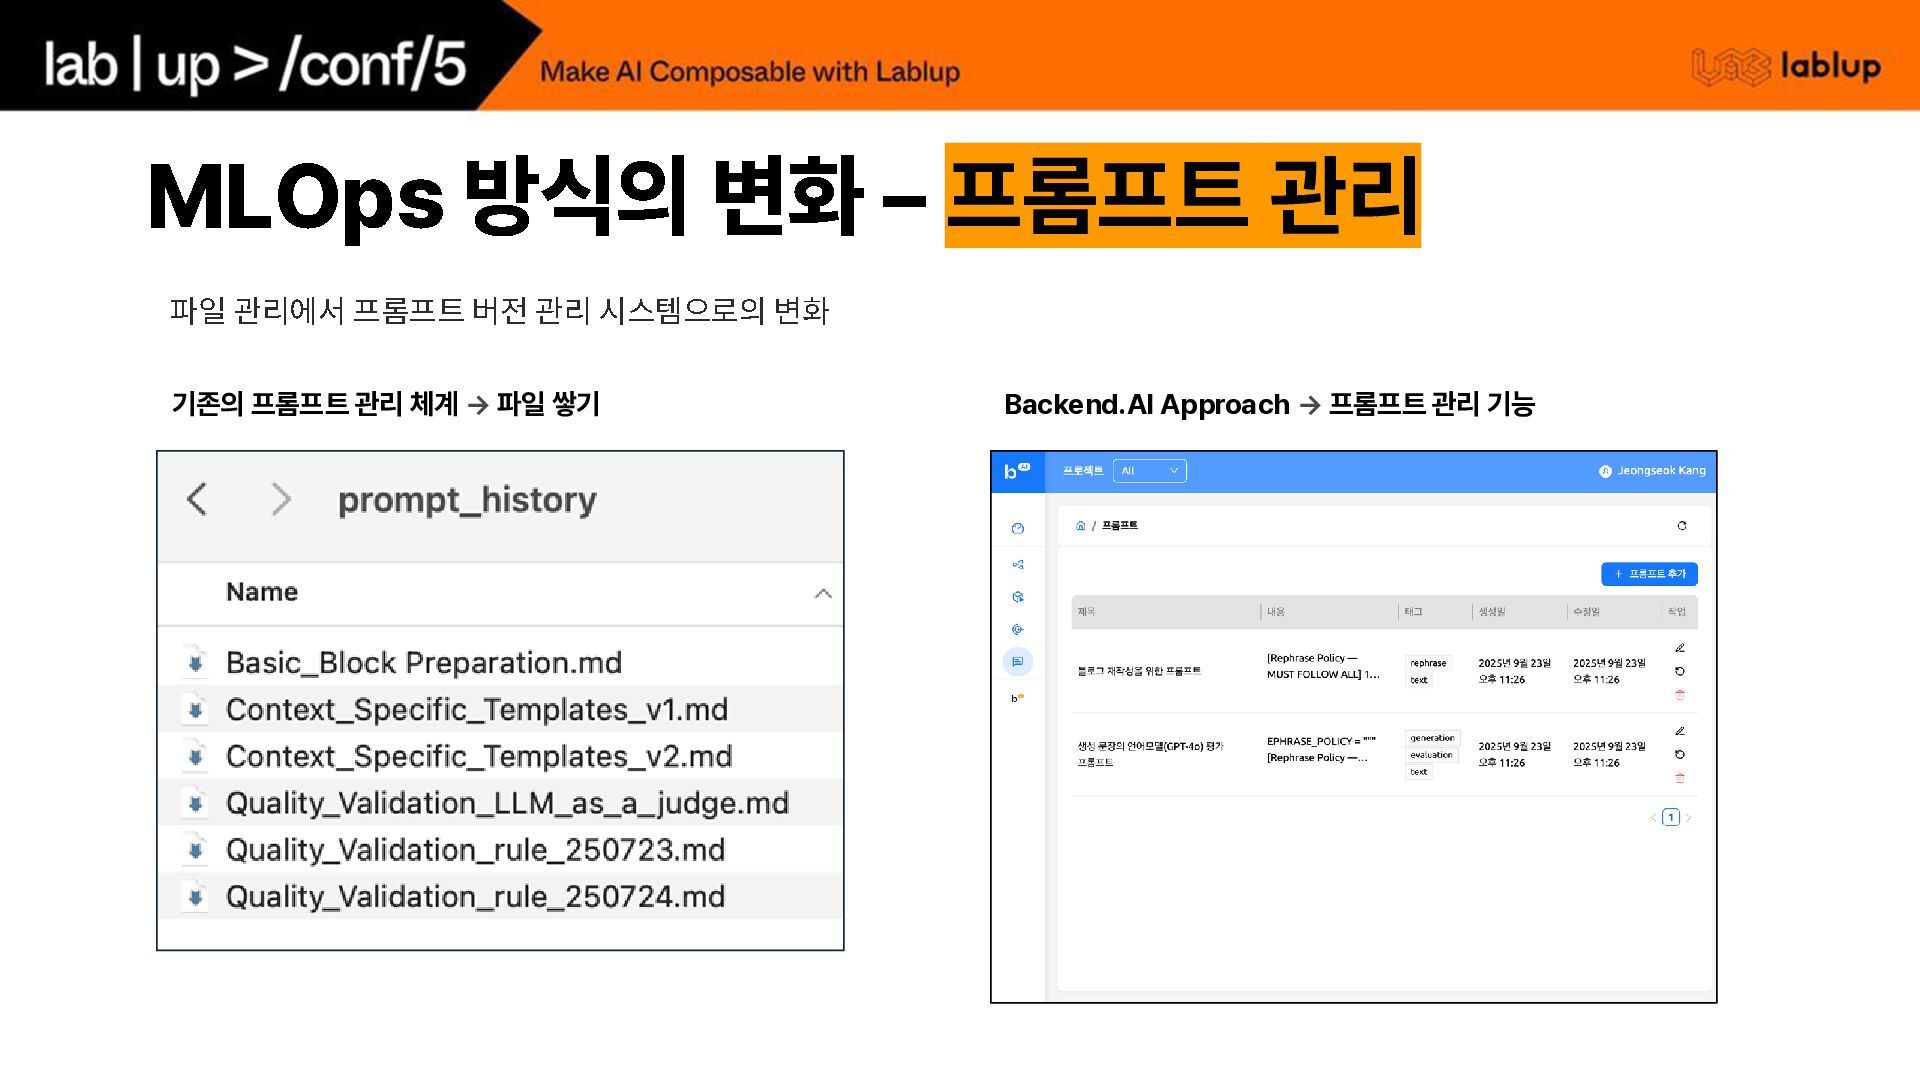Screen dimensions: 1920x1080
Task: Edit the first prompt with pencil icon
Action: pos(1680,648)
